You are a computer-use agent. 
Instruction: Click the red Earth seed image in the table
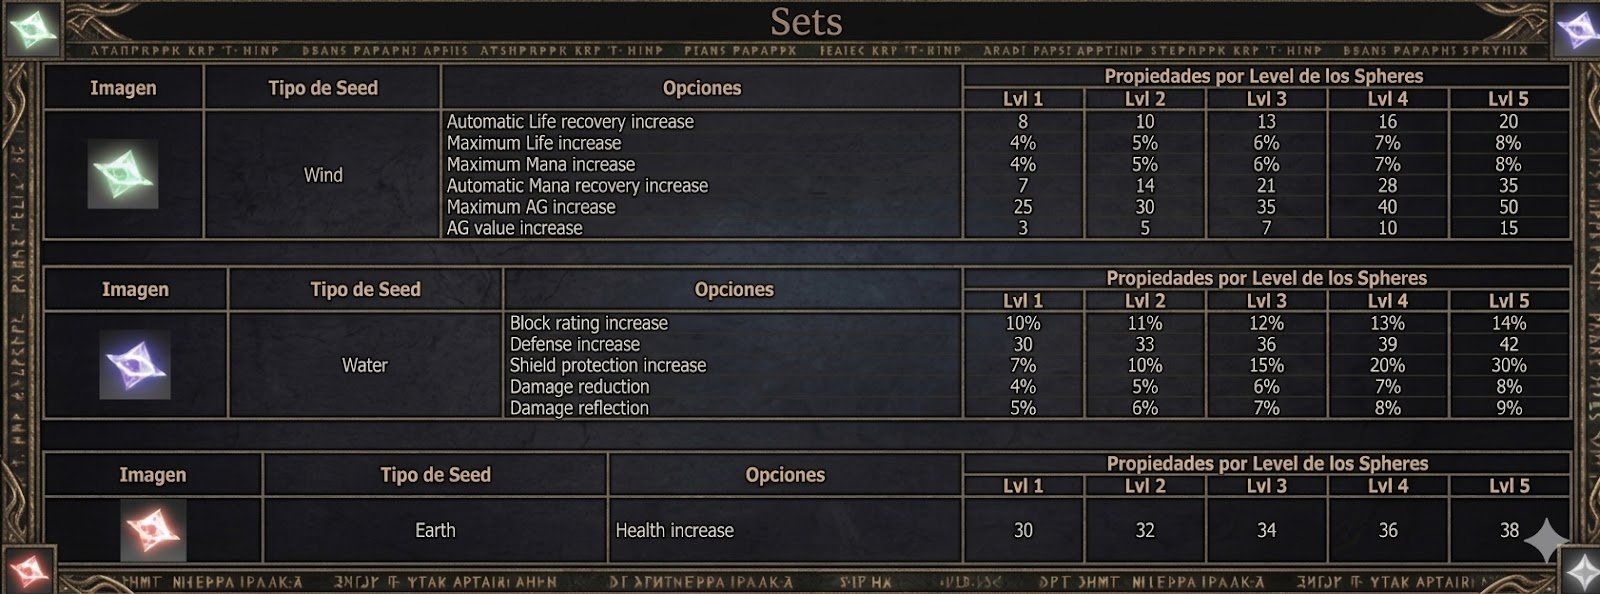click(x=152, y=529)
